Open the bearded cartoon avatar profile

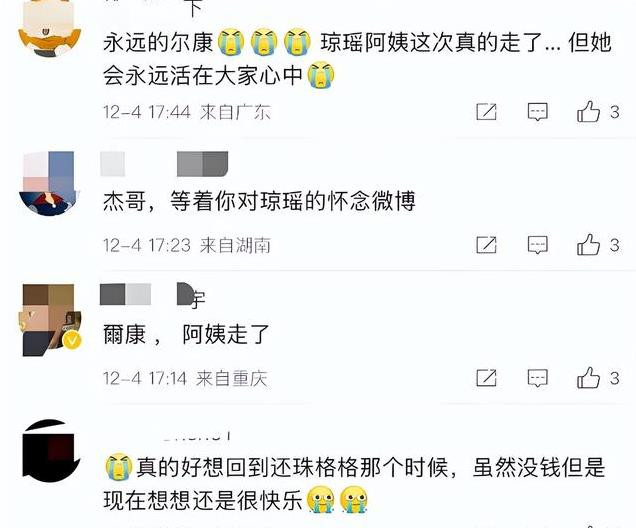pyautogui.click(x=50, y=28)
